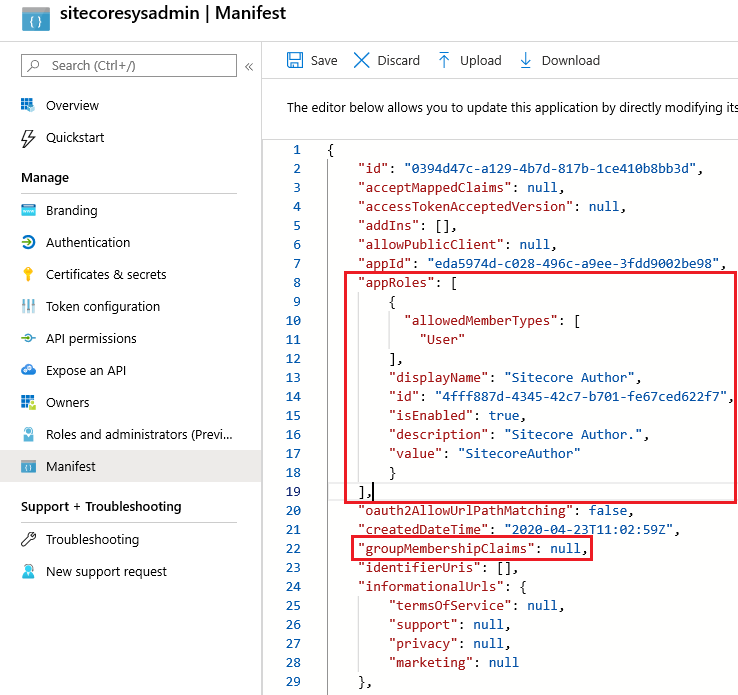Download the manifest file
Image resolution: width=738 pixels, height=695 pixels.
[560, 60]
